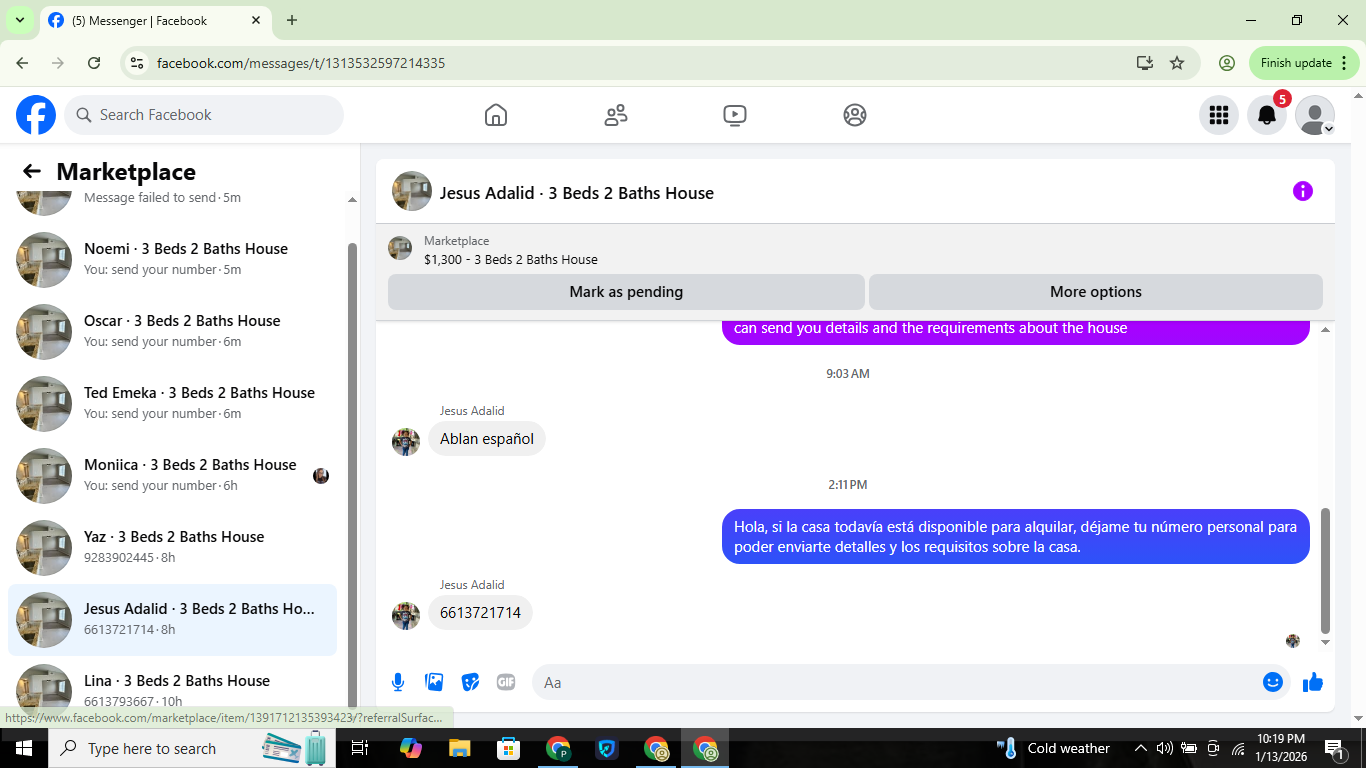Screen dimensions: 1366x768
Task: Open Microsoft Store from the taskbar
Action: [x=509, y=748]
